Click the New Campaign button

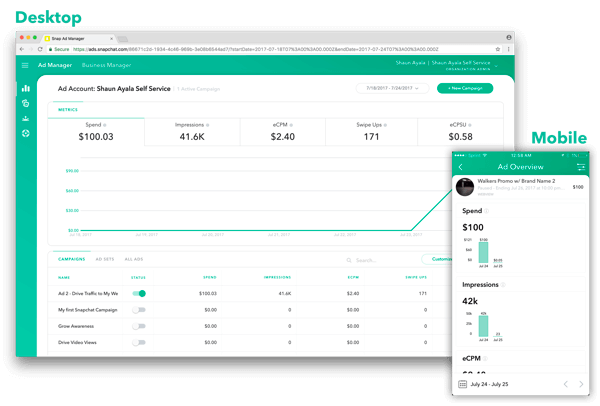point(465,88)
